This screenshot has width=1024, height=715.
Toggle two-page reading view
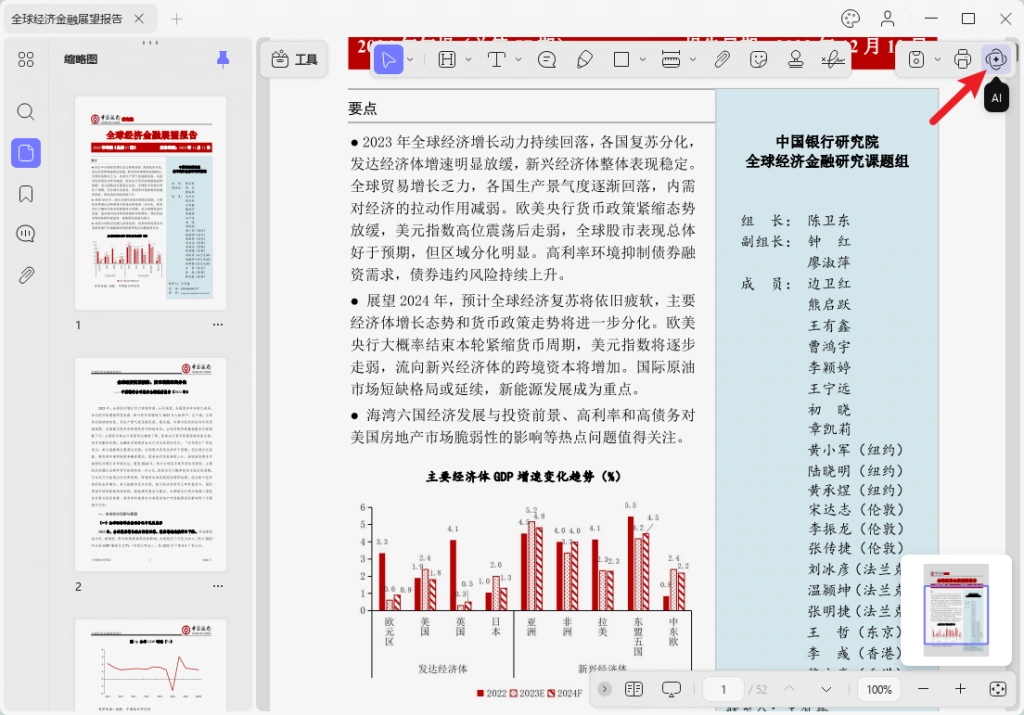(633, 689)
